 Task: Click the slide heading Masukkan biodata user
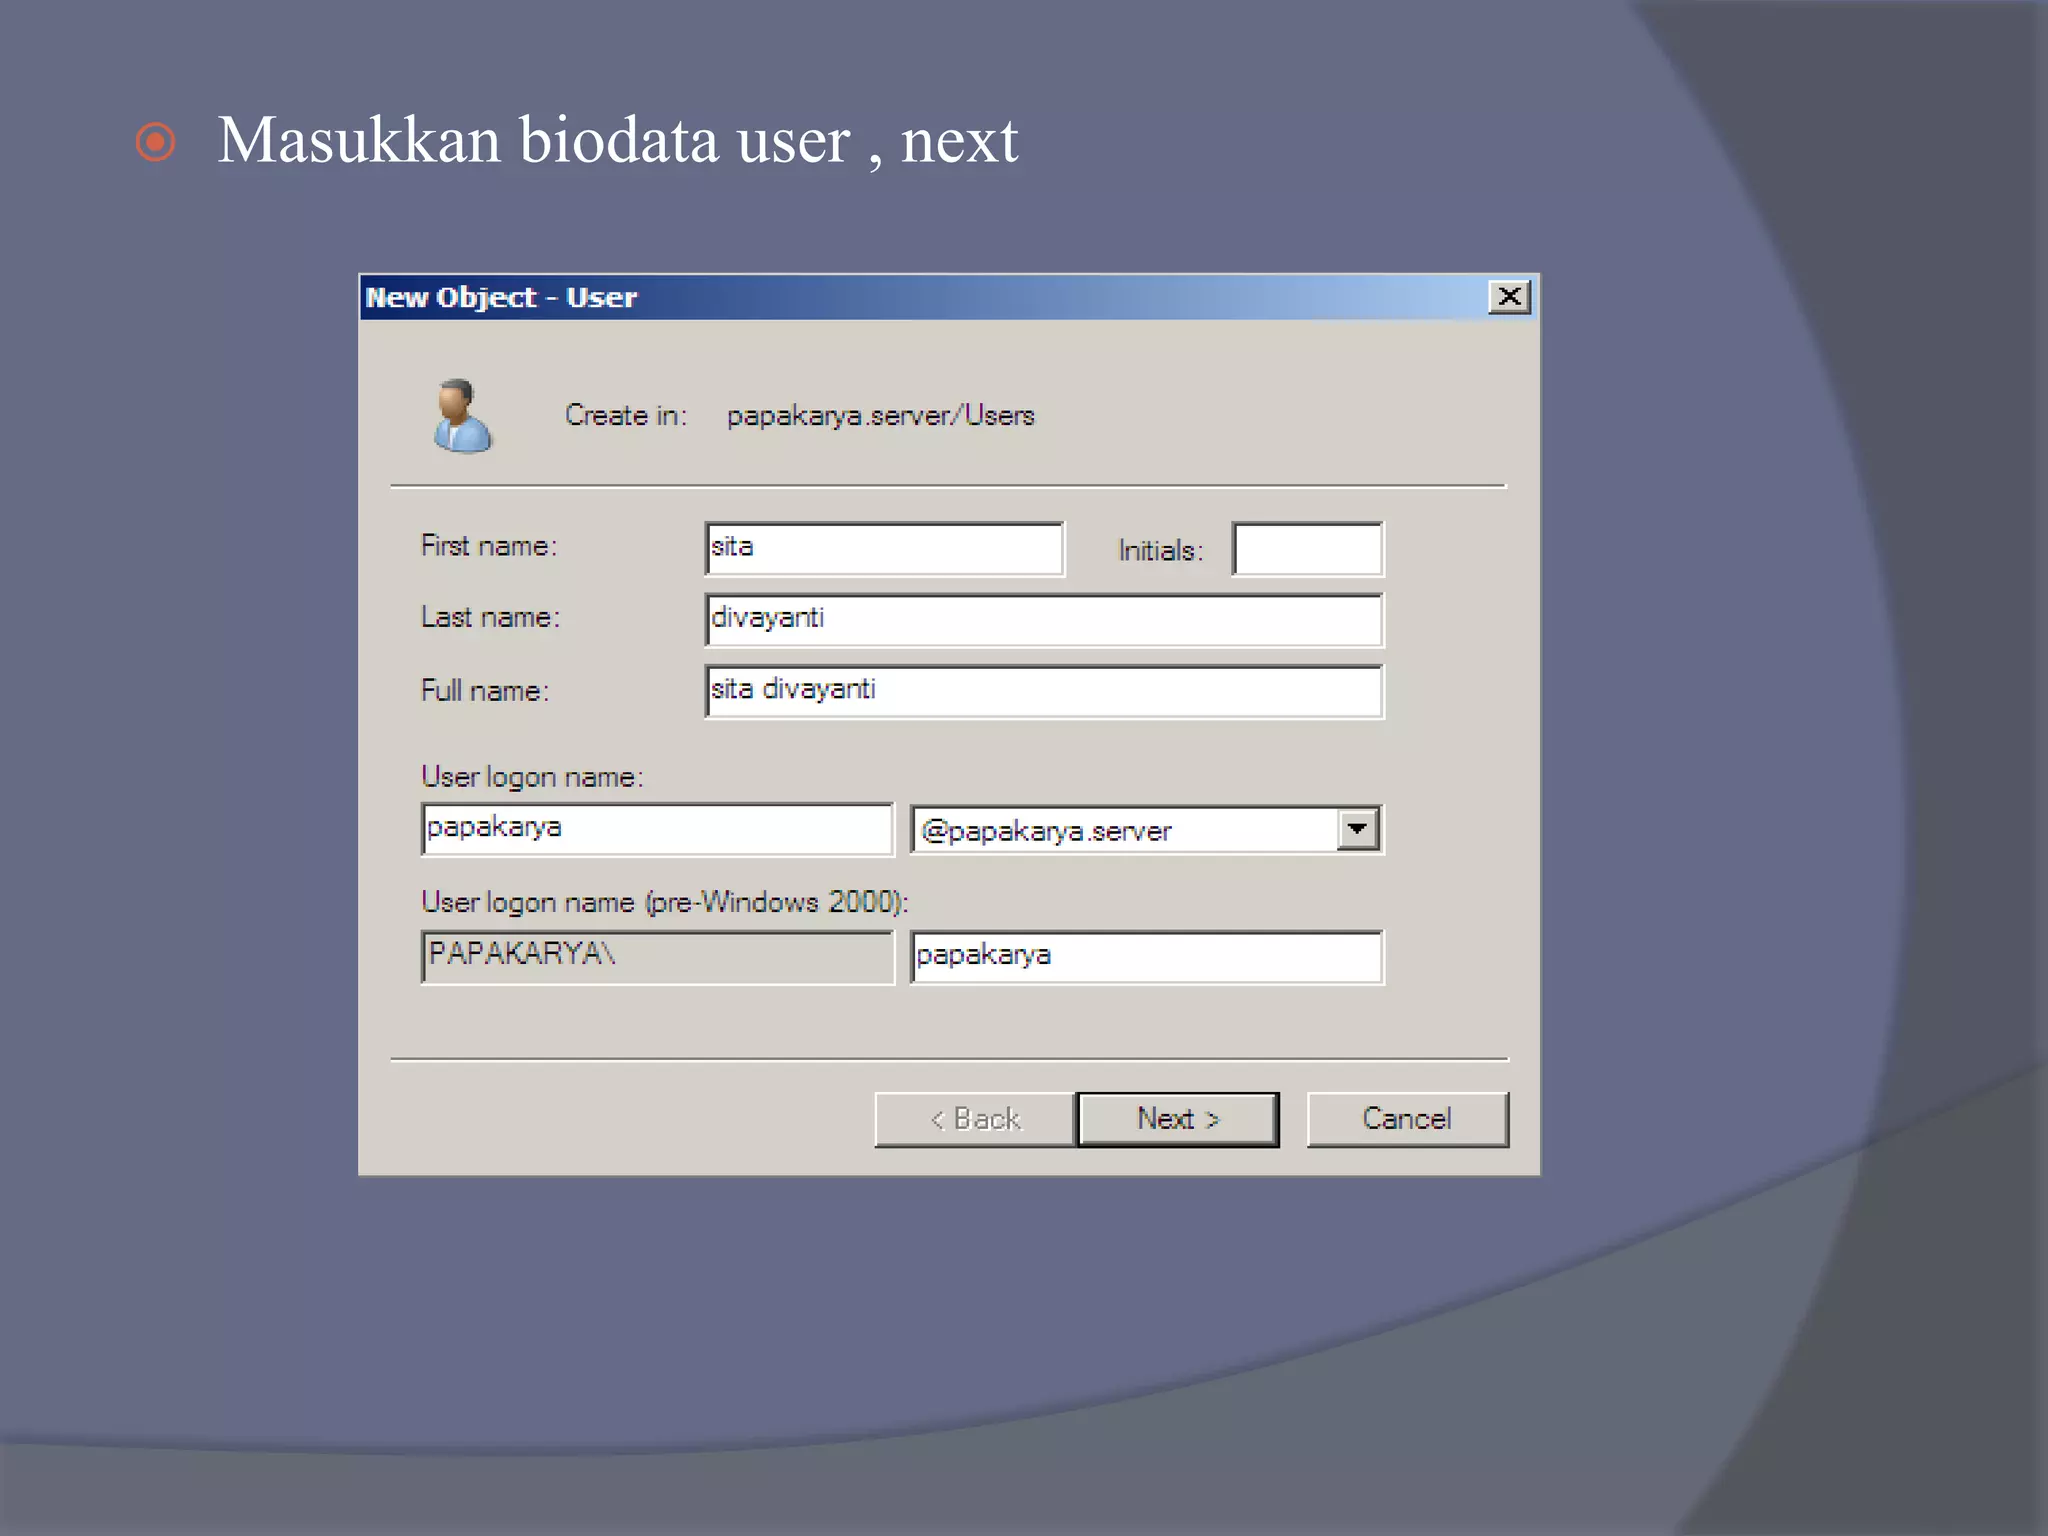tap(534, 140)
